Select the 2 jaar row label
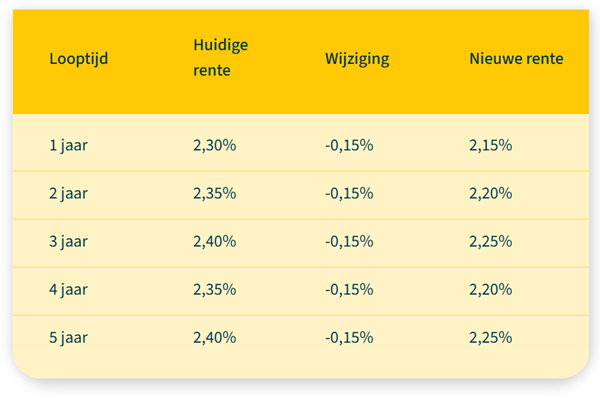 coord(68,193)
